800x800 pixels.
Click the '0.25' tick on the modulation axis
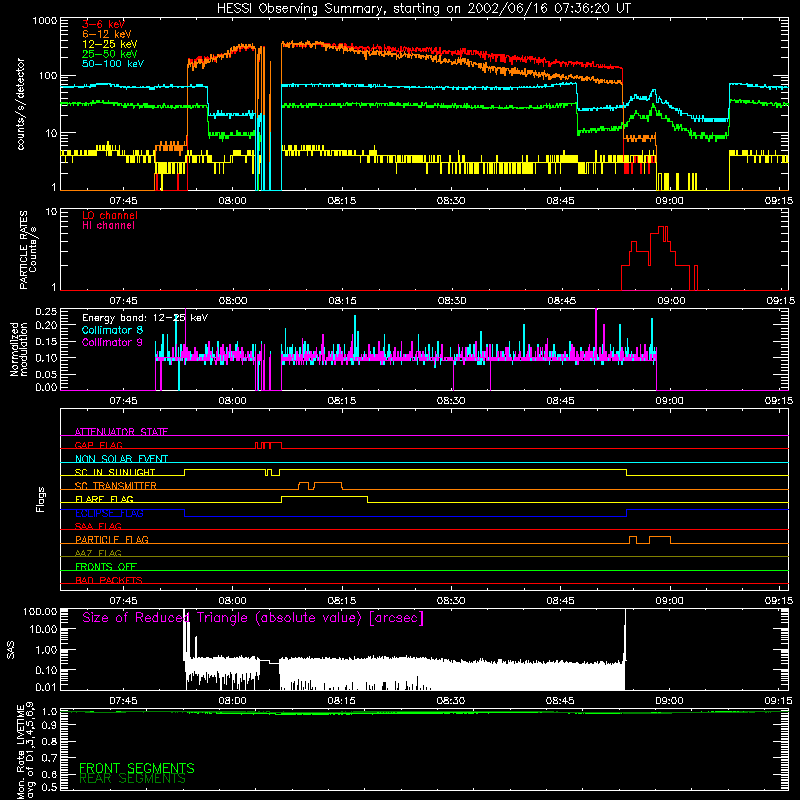[x=46, y=311]
